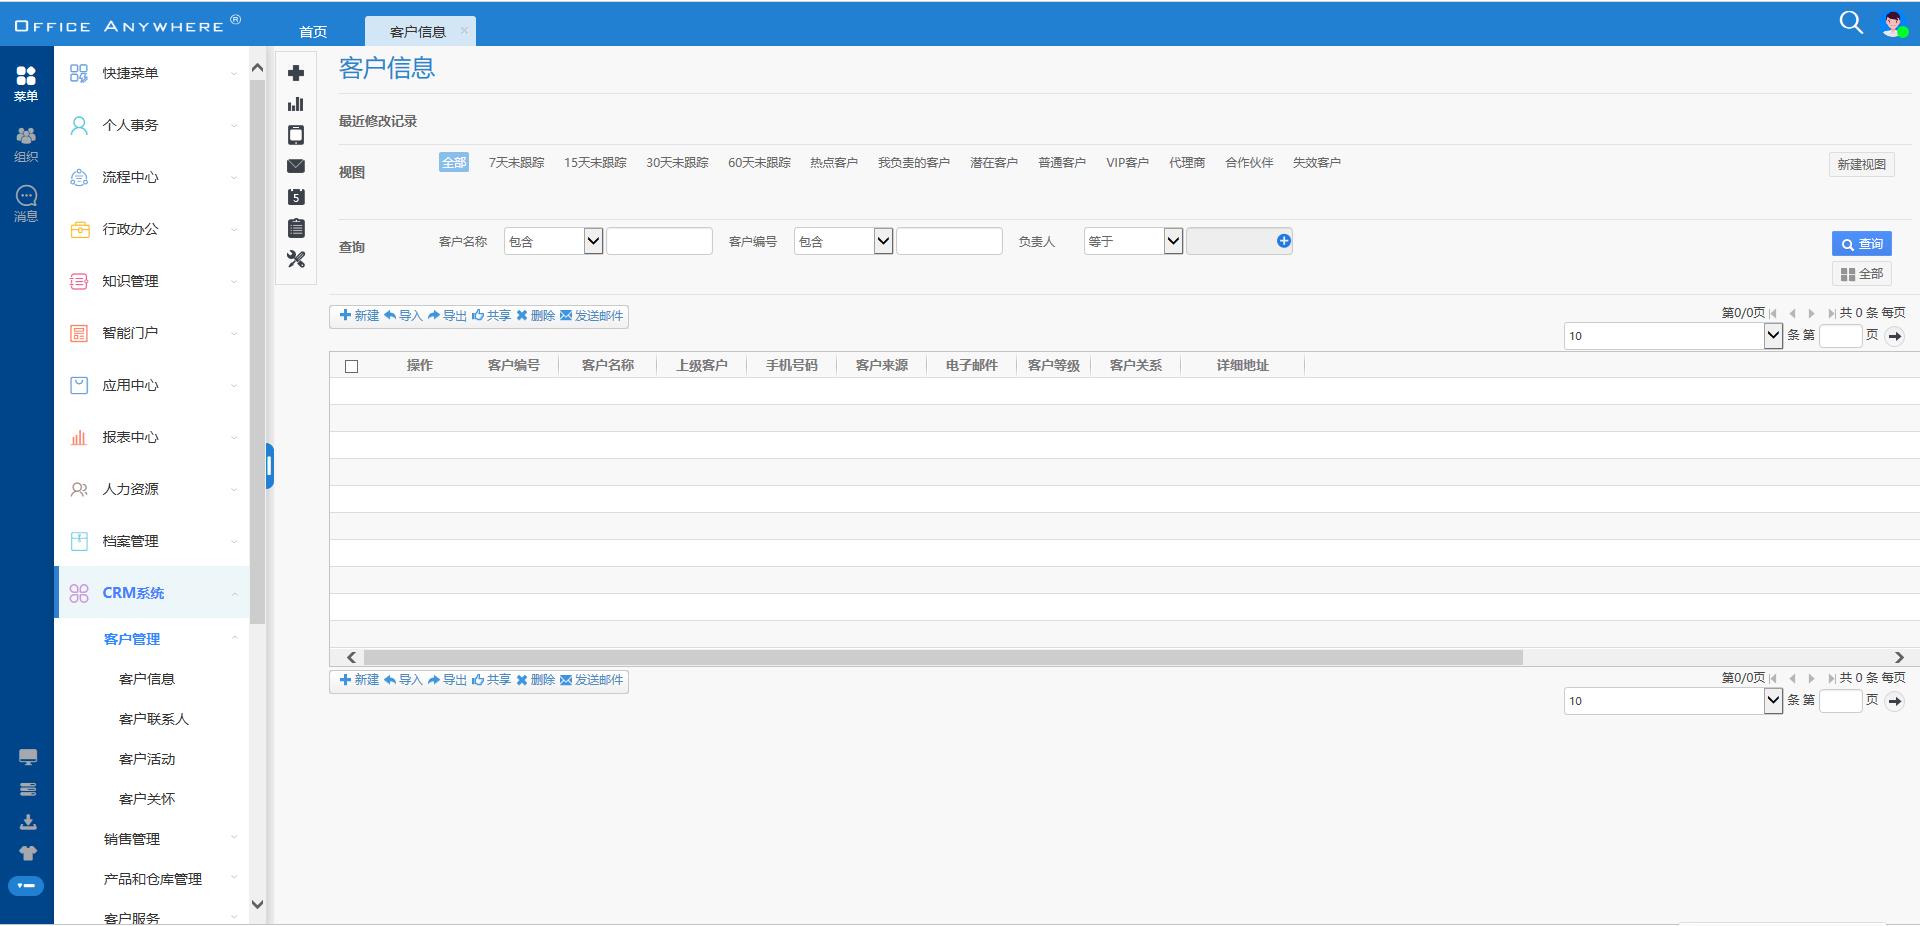Open the 消息 messages icon

pos(26,202)
